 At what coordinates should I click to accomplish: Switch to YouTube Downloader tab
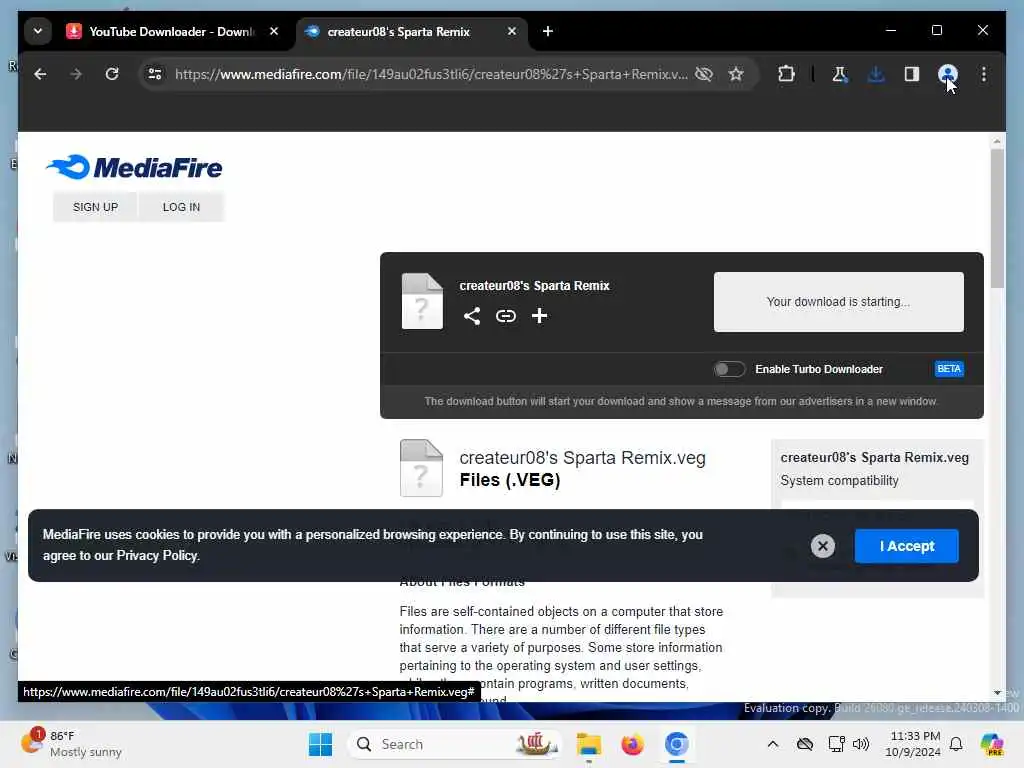tap(172, 31)
